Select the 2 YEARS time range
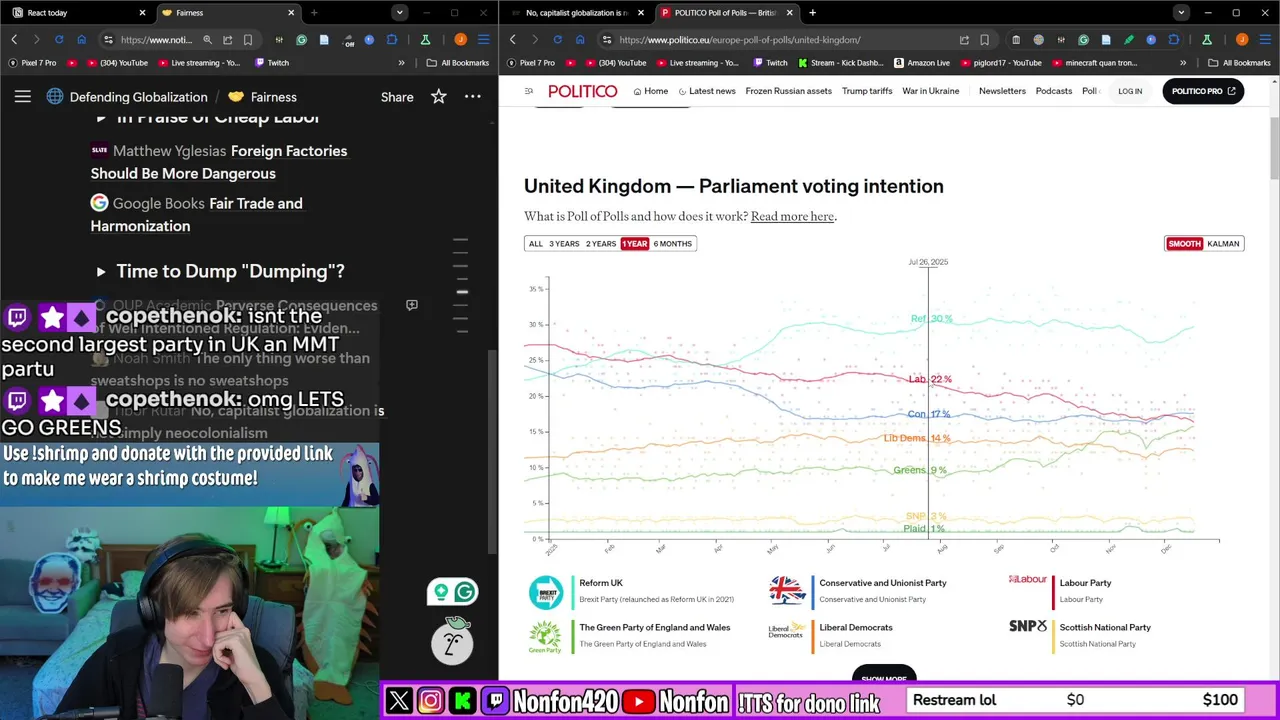1280x720 pixels. (601, 244)
